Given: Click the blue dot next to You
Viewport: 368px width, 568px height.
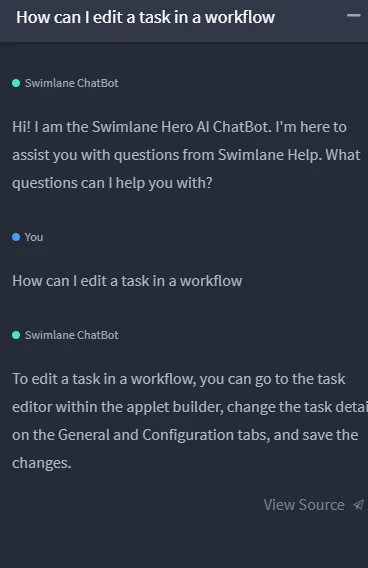Looking at the screenshot, I should (x=16, y=237).
